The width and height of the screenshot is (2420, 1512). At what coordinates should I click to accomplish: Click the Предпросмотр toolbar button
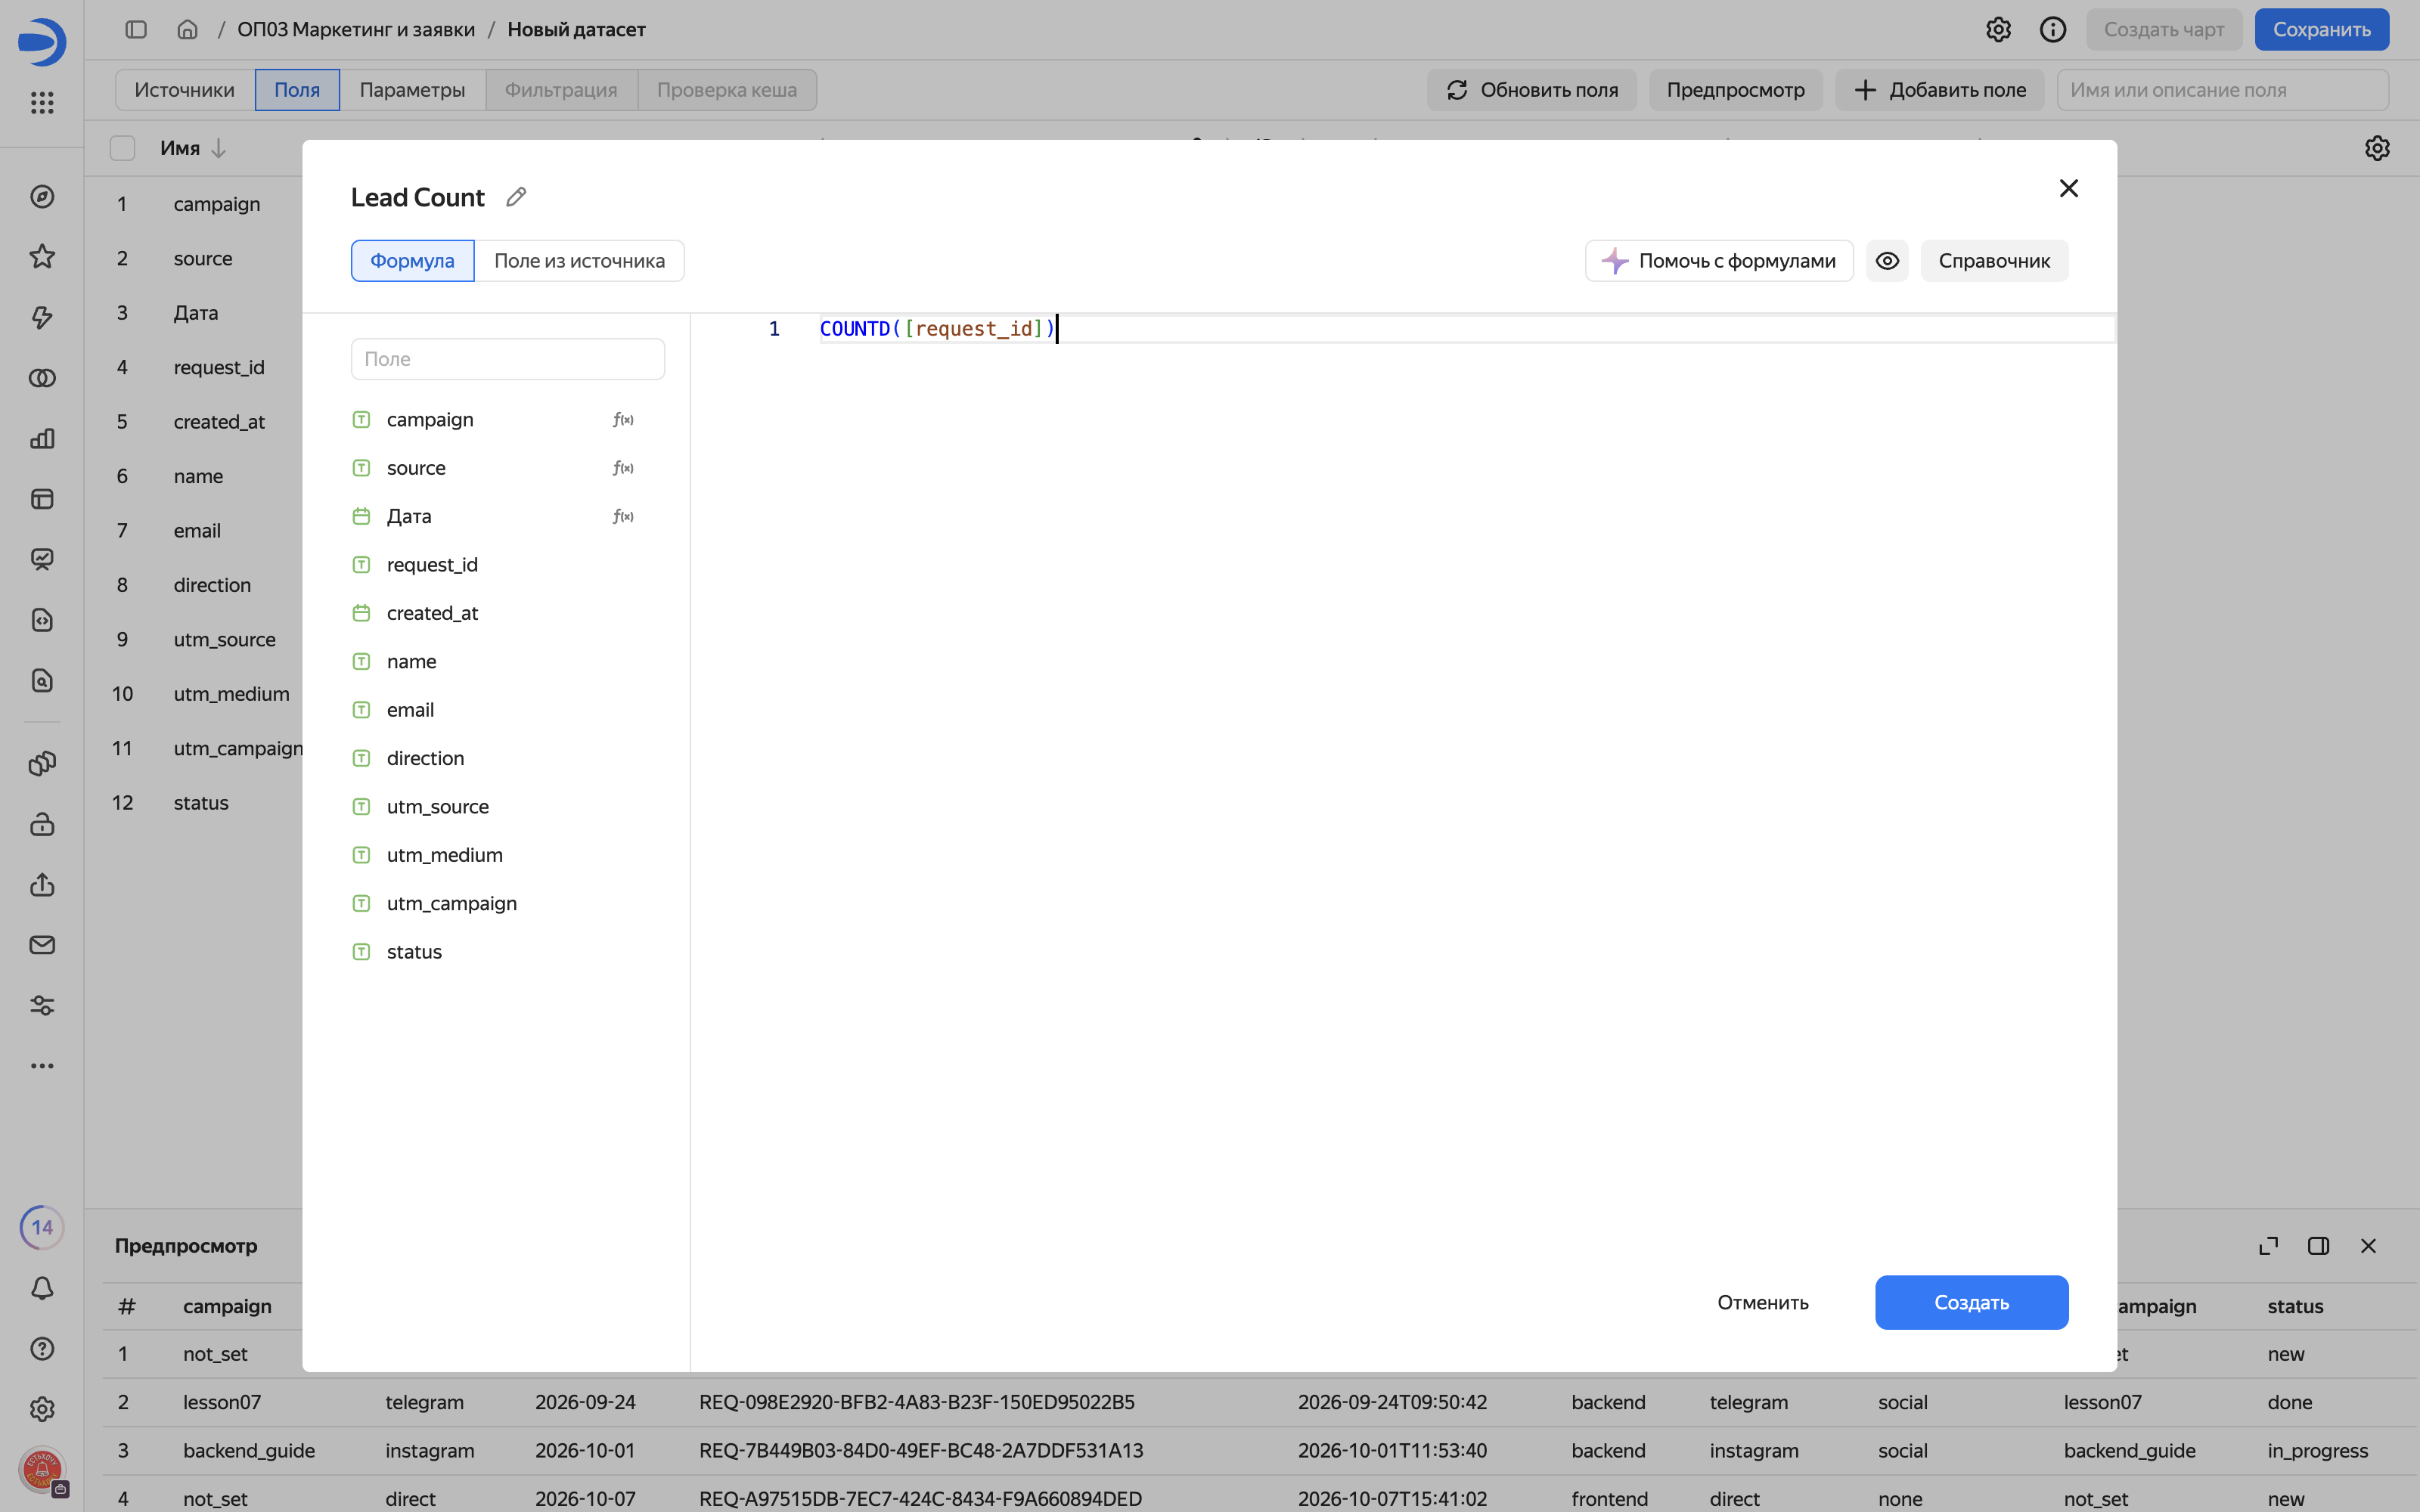[1735, 90]
